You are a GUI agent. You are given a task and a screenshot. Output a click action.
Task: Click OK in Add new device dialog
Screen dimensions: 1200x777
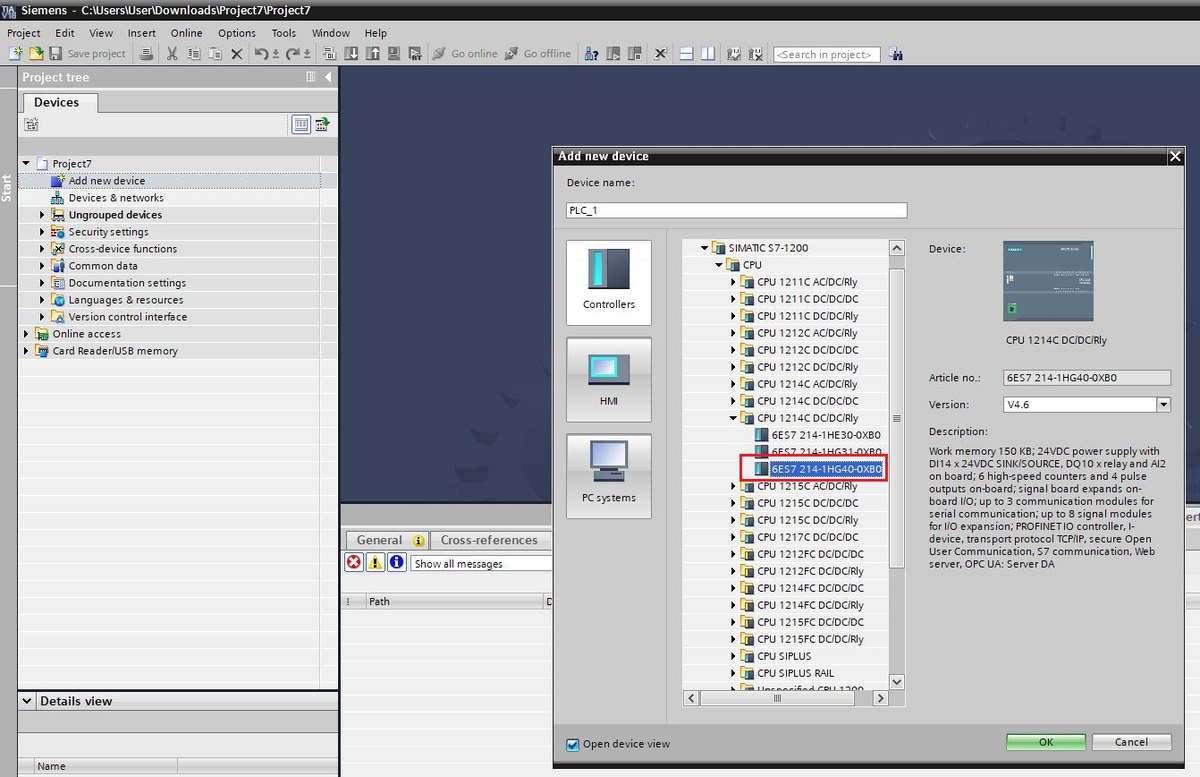coord(1046,742)
